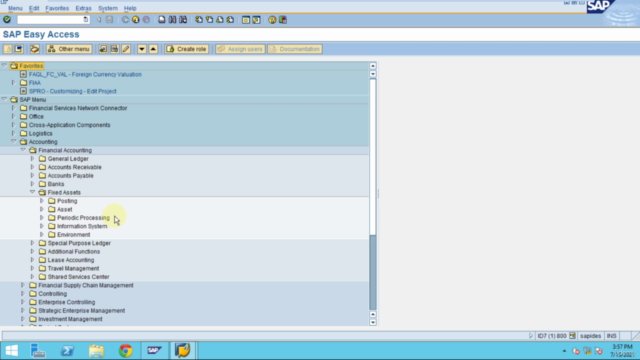This screenshot has height=360, width=640.
Task: Expand the Office folder
Action: tap(13, 116)
